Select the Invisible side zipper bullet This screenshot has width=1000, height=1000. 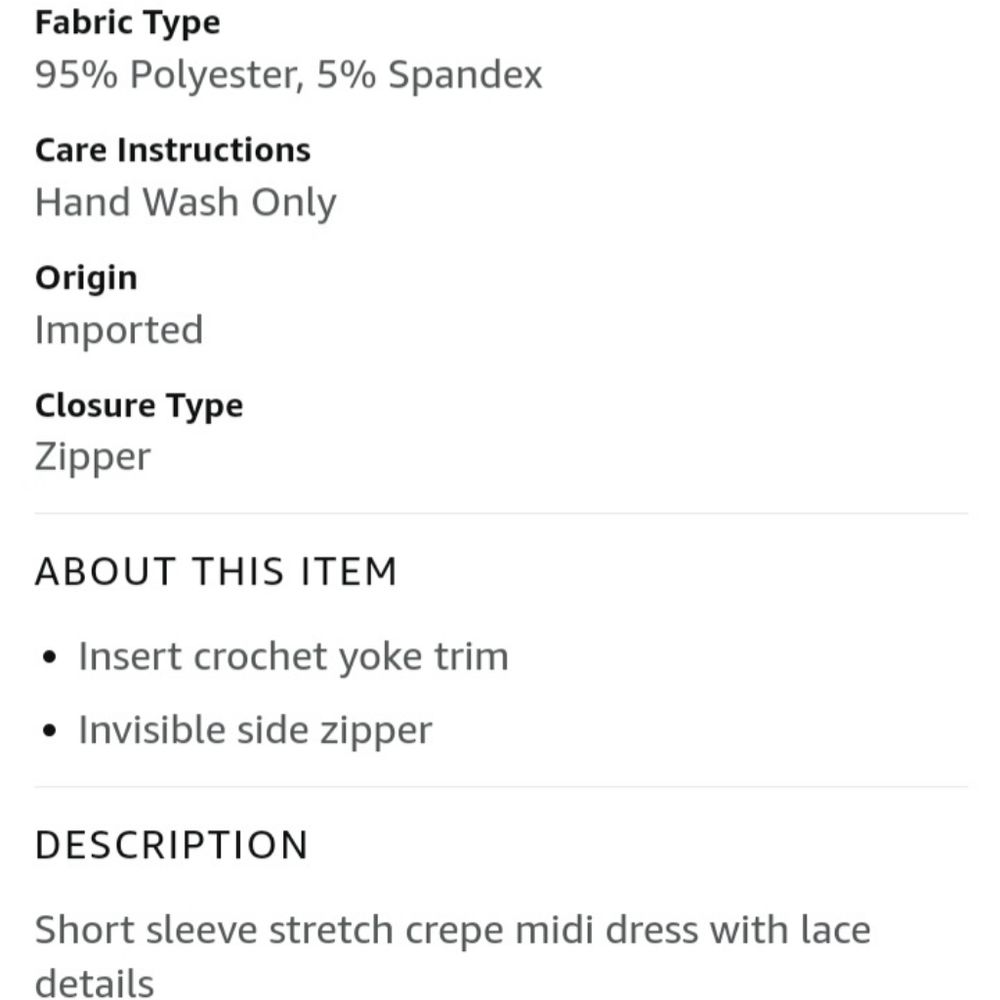255,730
